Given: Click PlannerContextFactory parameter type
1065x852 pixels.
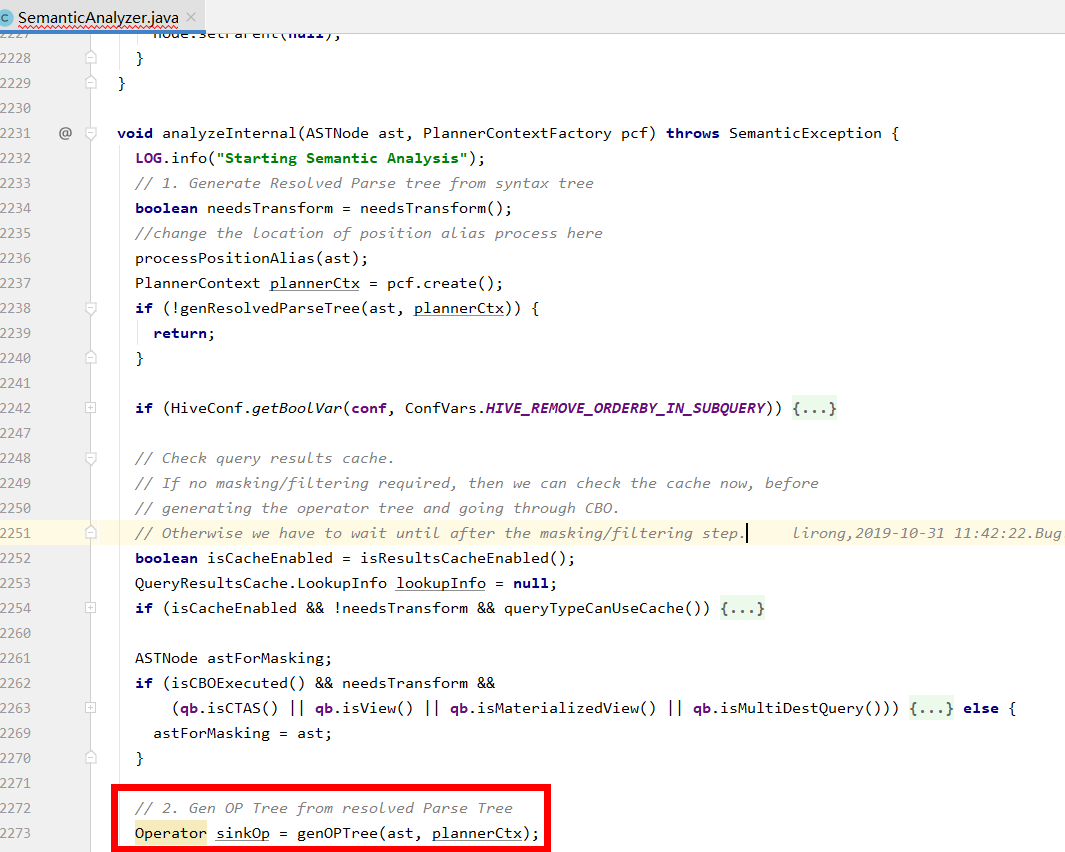Looking at the screenshot, I should pos(517,133).
